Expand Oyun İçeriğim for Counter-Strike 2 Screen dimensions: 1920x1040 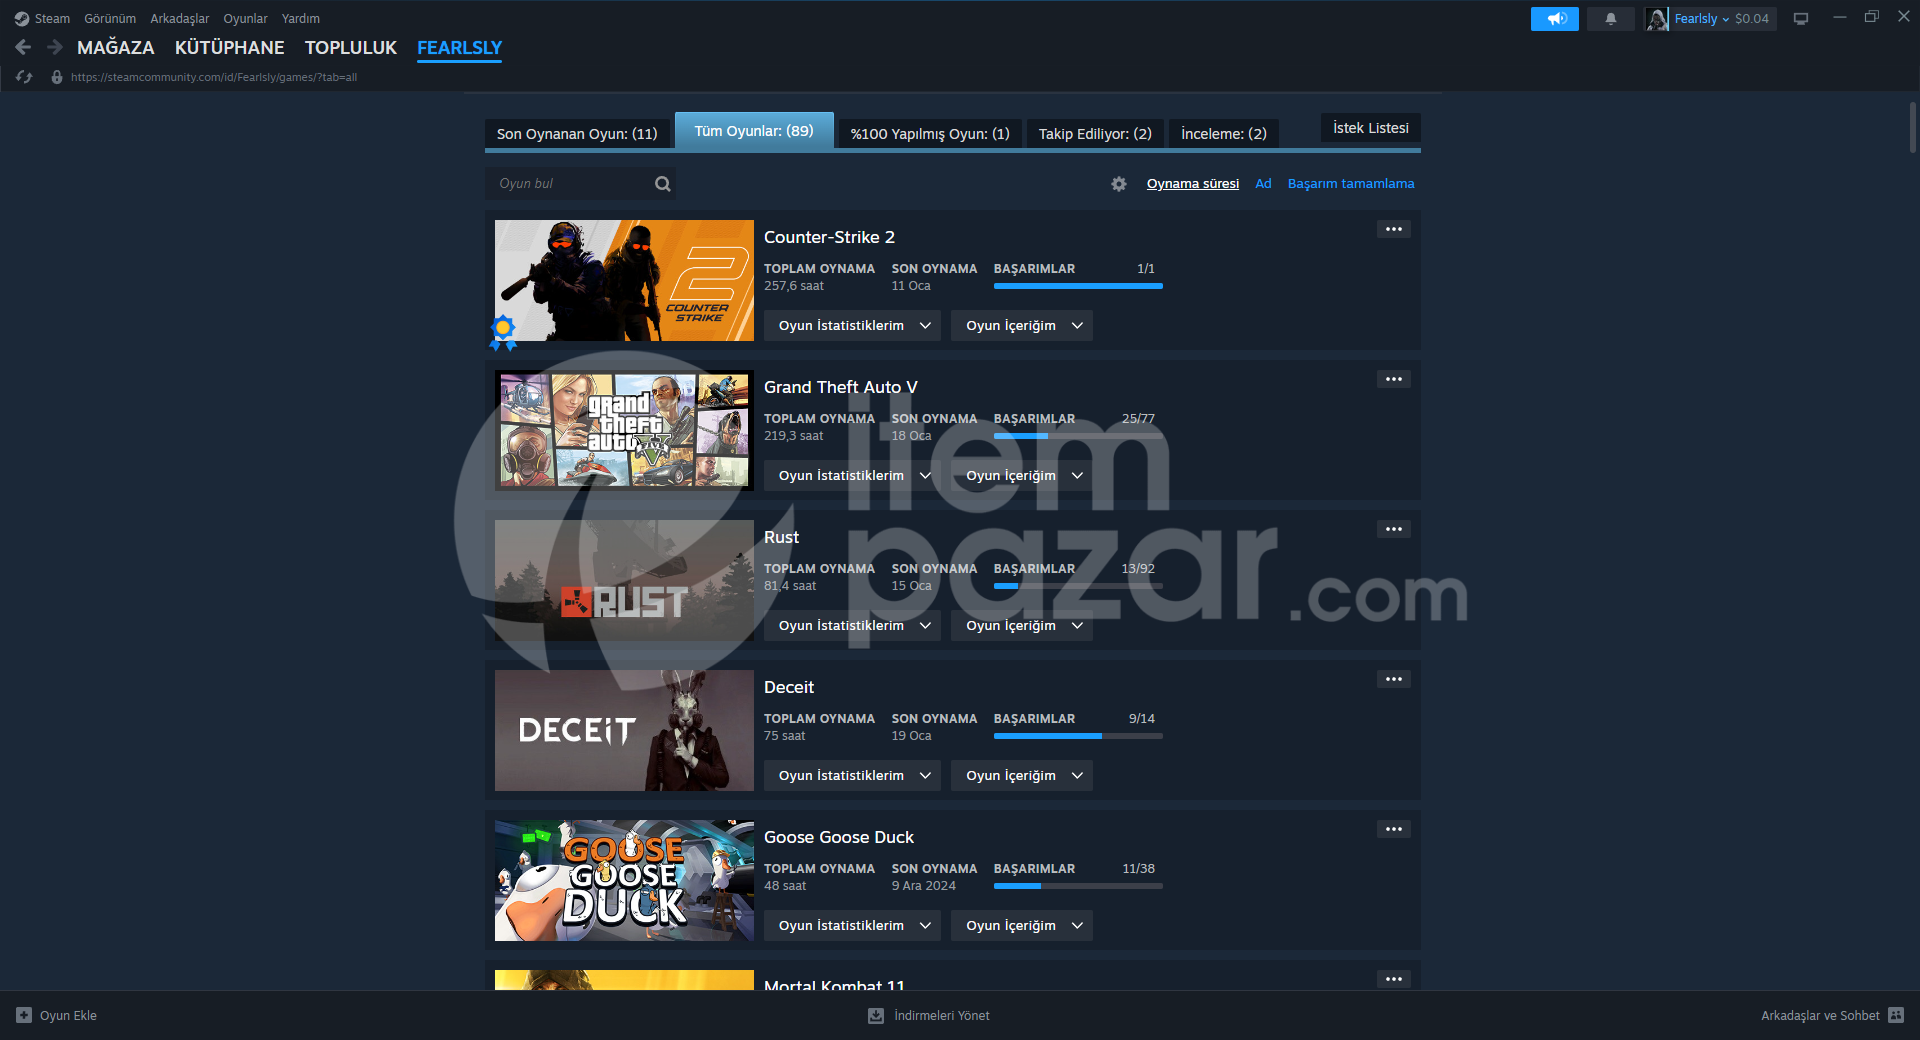pos(1022,326)
